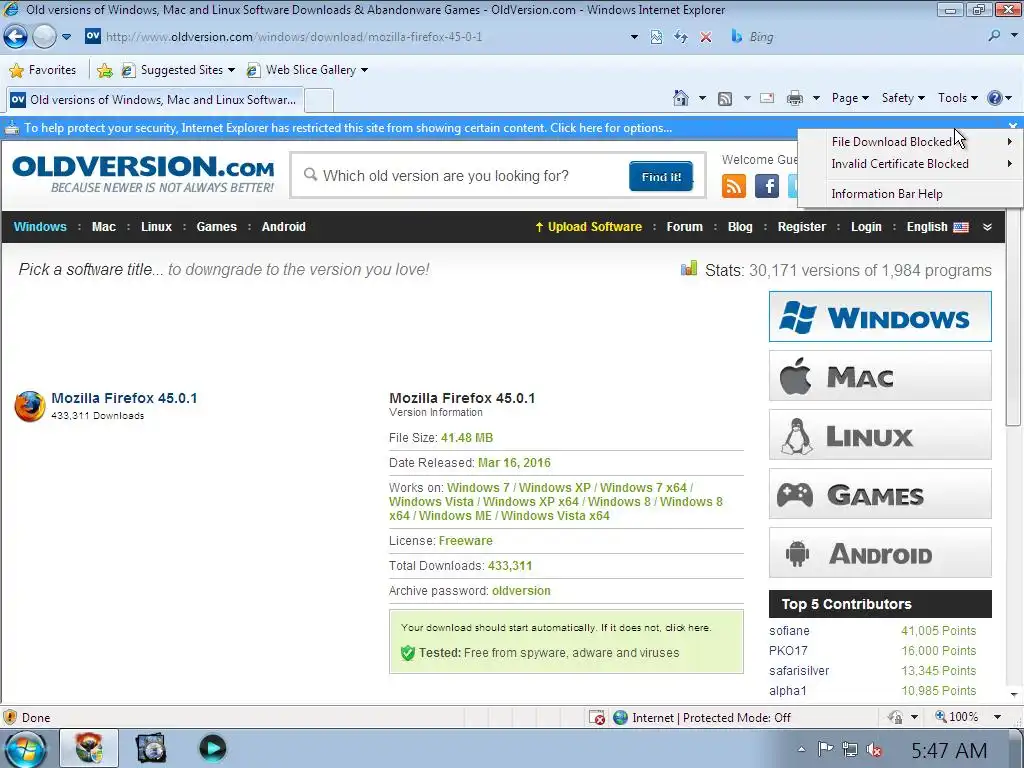Viewport: 1024px width, 768px height.
Task: Click the popup blocker status bar icon
Action: [596, 718]
